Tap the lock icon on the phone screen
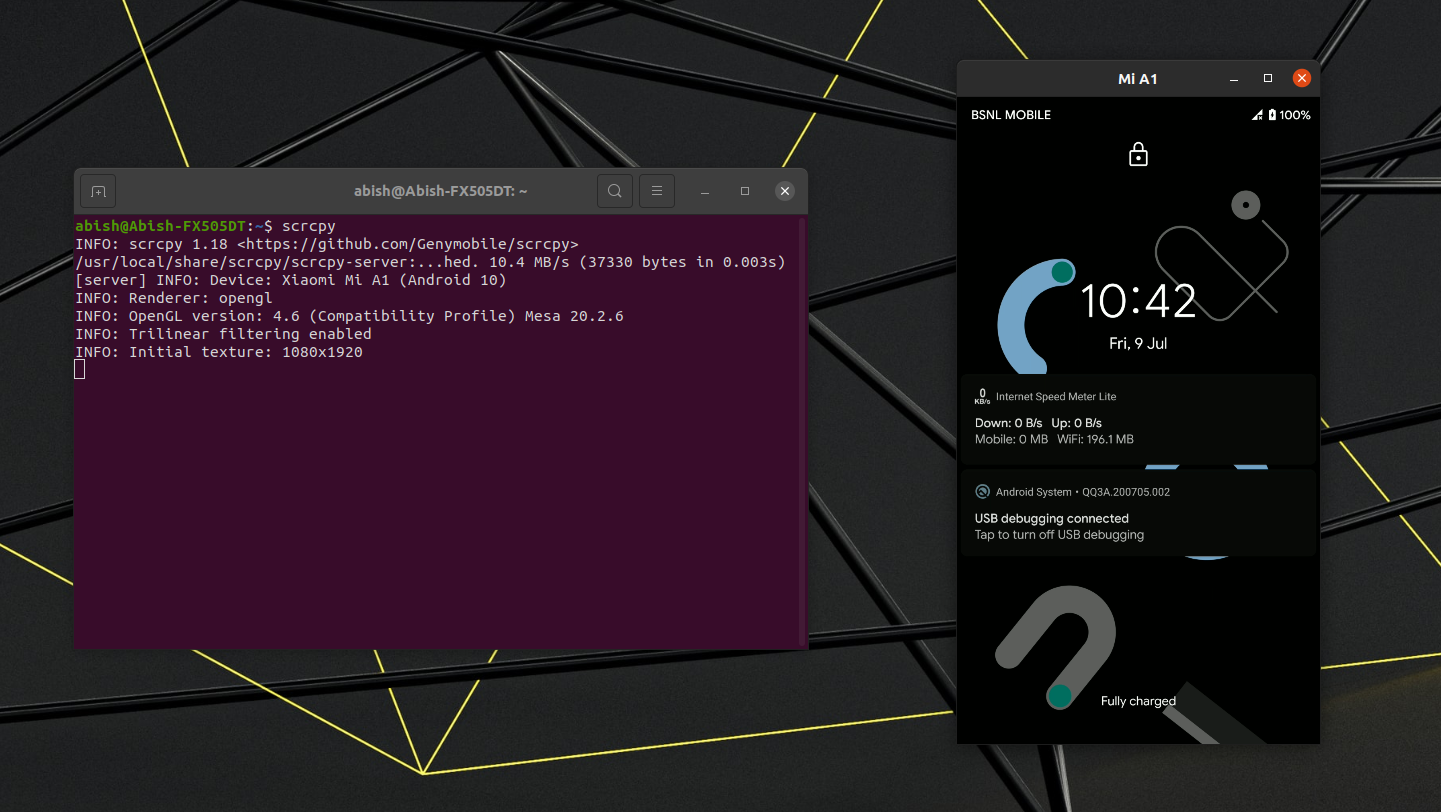The width and height of the screenshot is (1441, 812). click(1138, 154)
